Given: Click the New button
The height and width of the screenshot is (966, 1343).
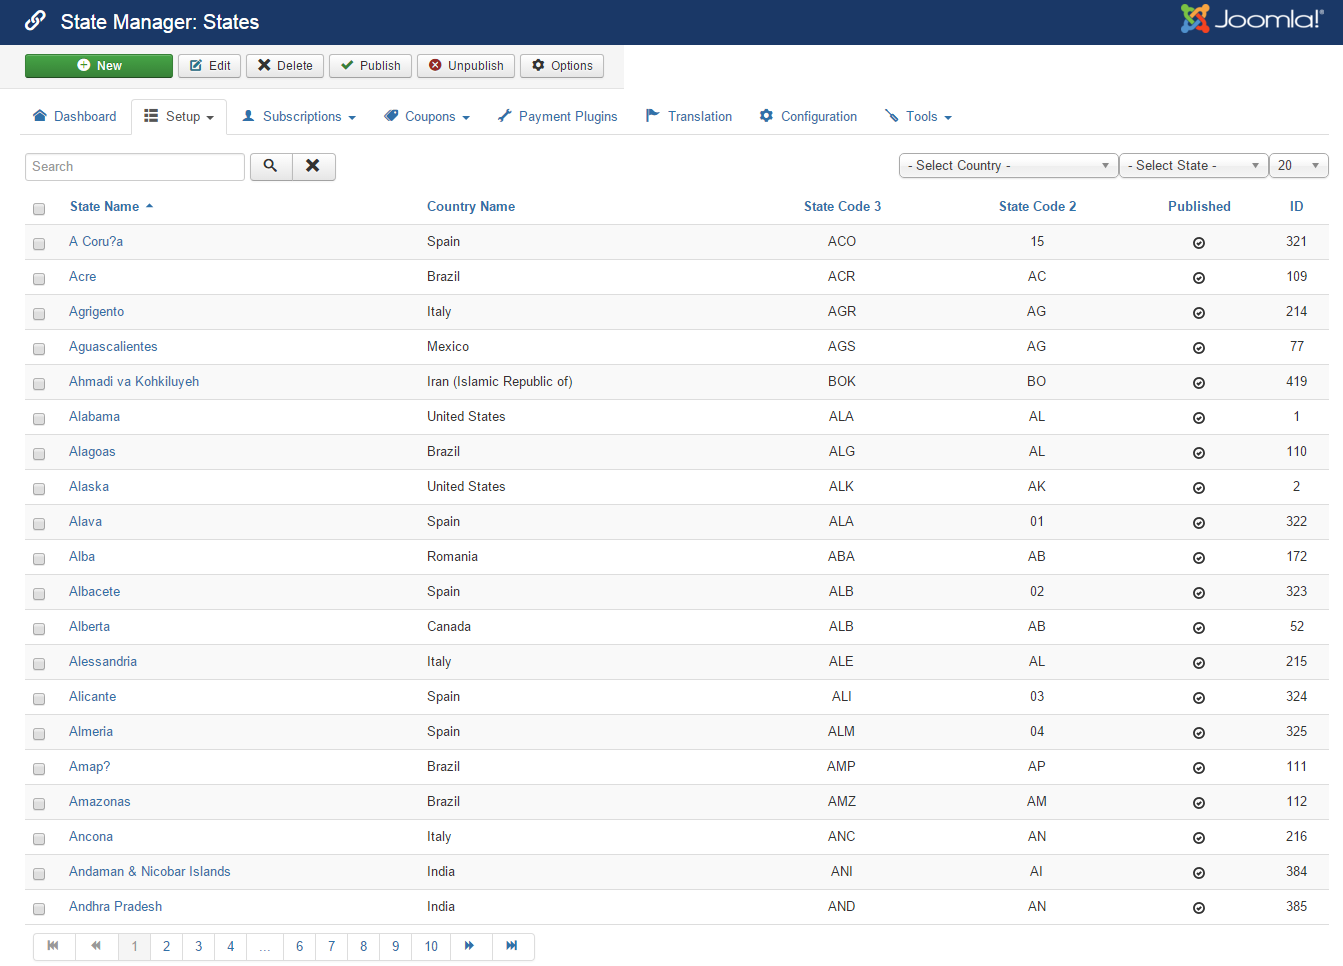Looking at the screenshot, I should click(99, 66).
